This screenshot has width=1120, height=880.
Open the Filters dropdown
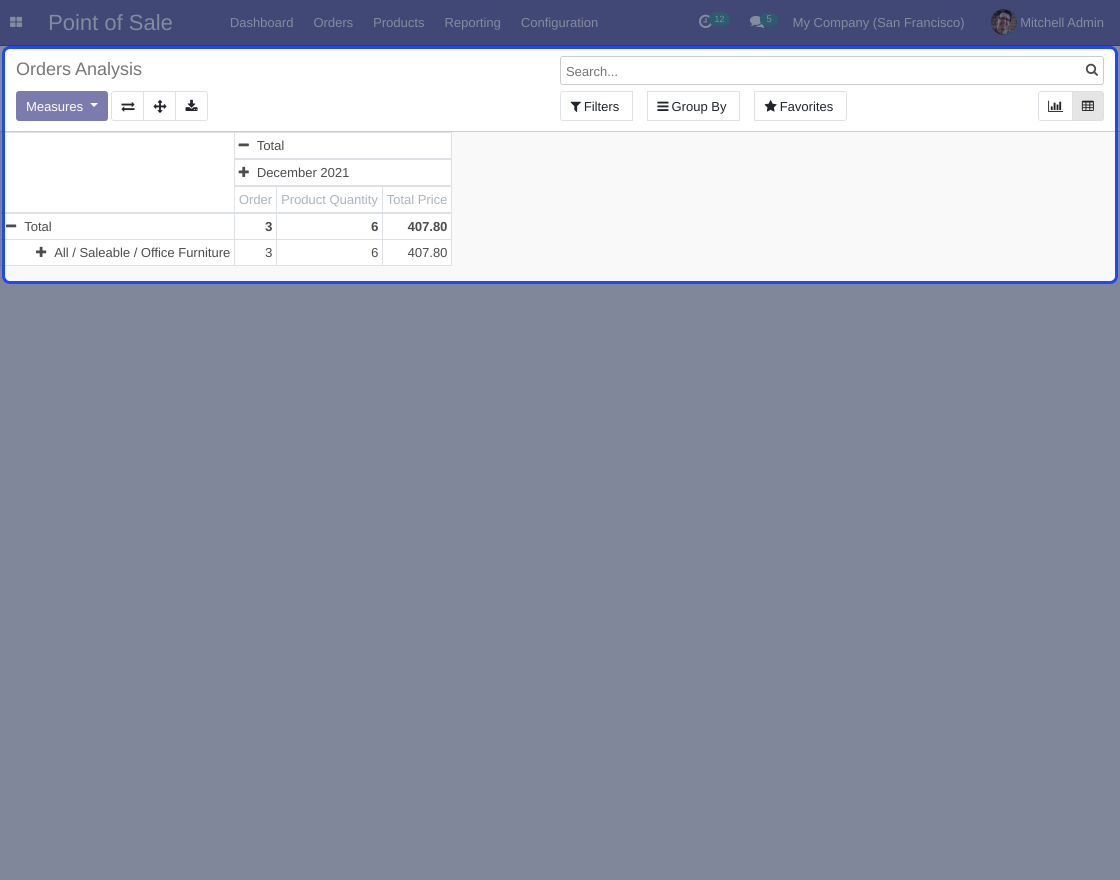[596, 106]
